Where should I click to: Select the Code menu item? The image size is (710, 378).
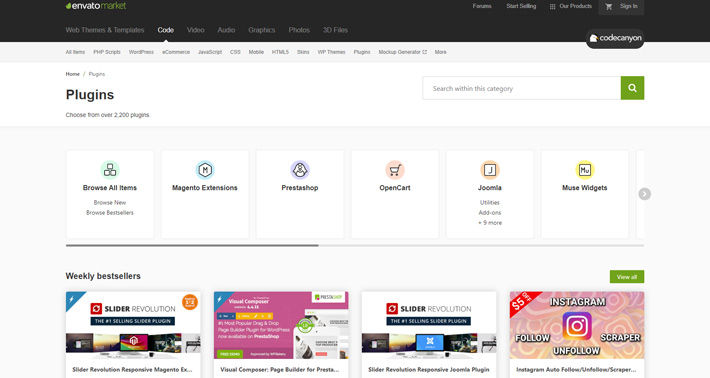click(x=166, y=30)
